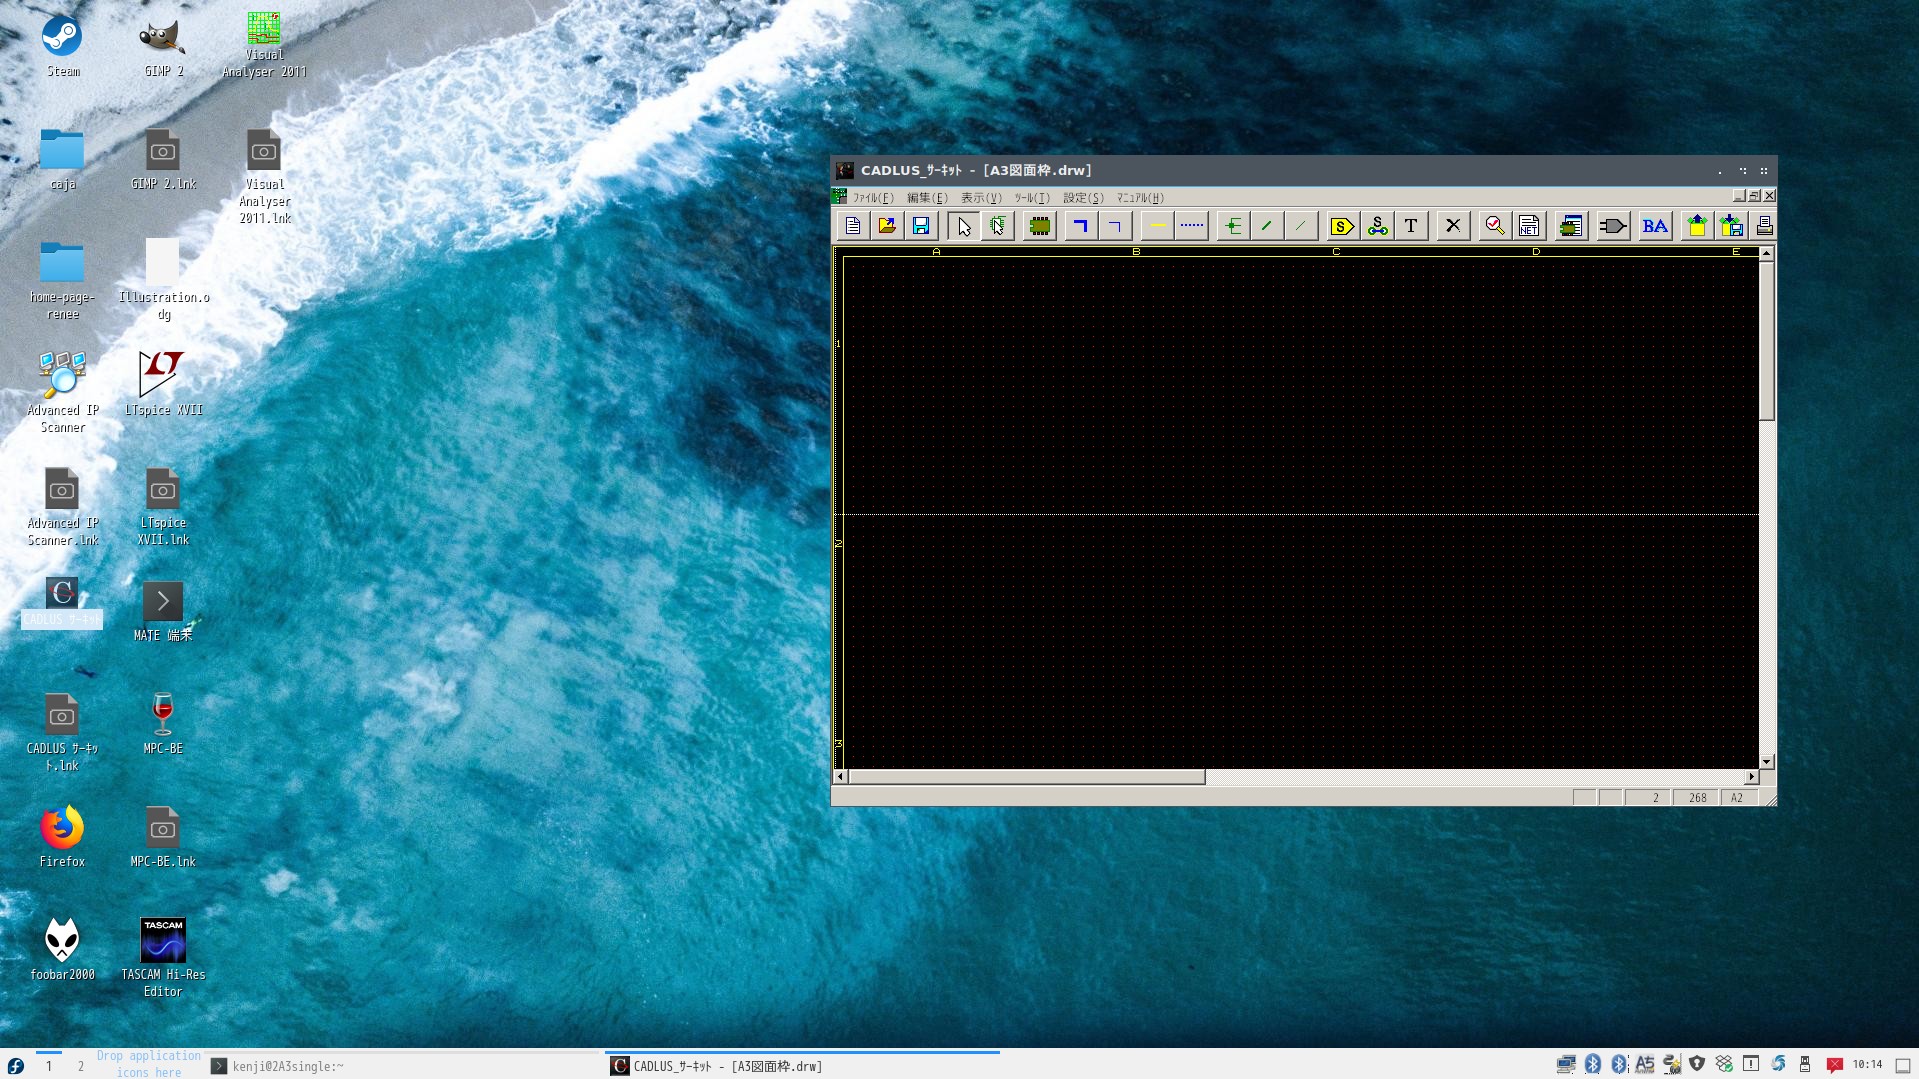Place a component using the green chip icon
This screenshot has width=1919, height=1079.
click(1040, 226)
